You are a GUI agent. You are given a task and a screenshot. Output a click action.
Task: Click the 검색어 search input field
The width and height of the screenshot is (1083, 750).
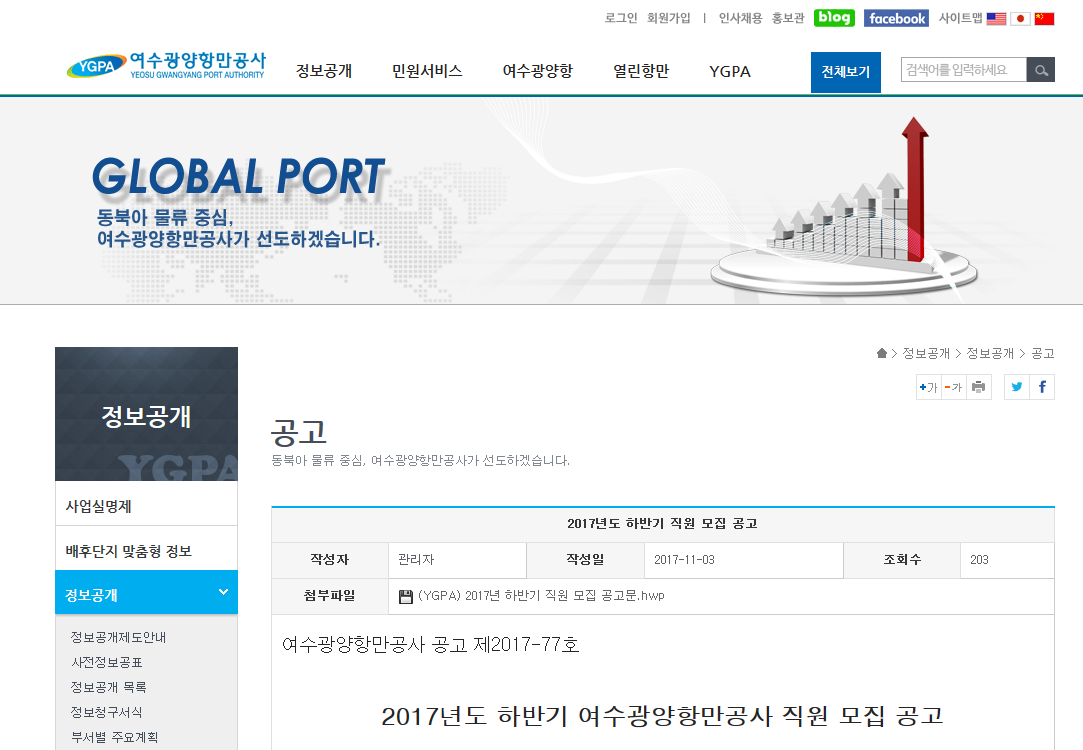pos(963,70)
